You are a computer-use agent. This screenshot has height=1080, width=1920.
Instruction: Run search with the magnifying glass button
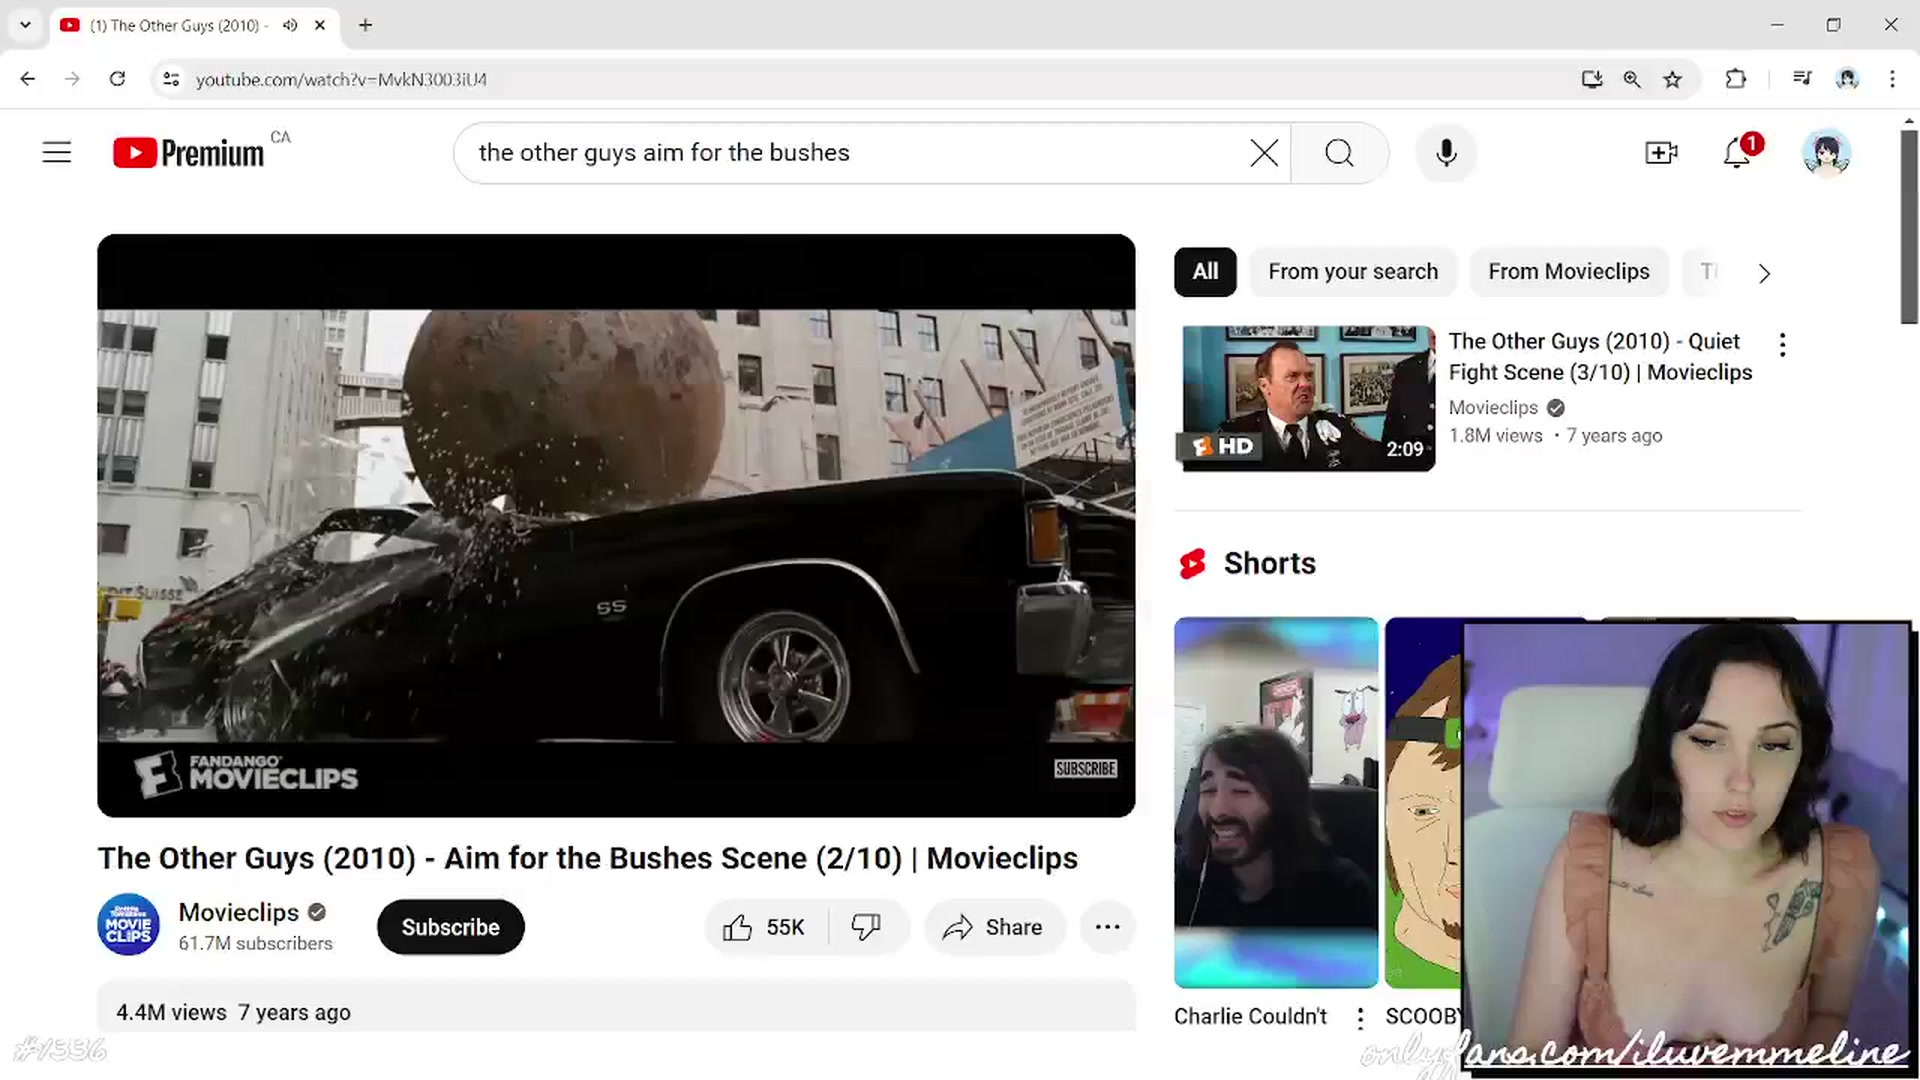pos(1339,153)
